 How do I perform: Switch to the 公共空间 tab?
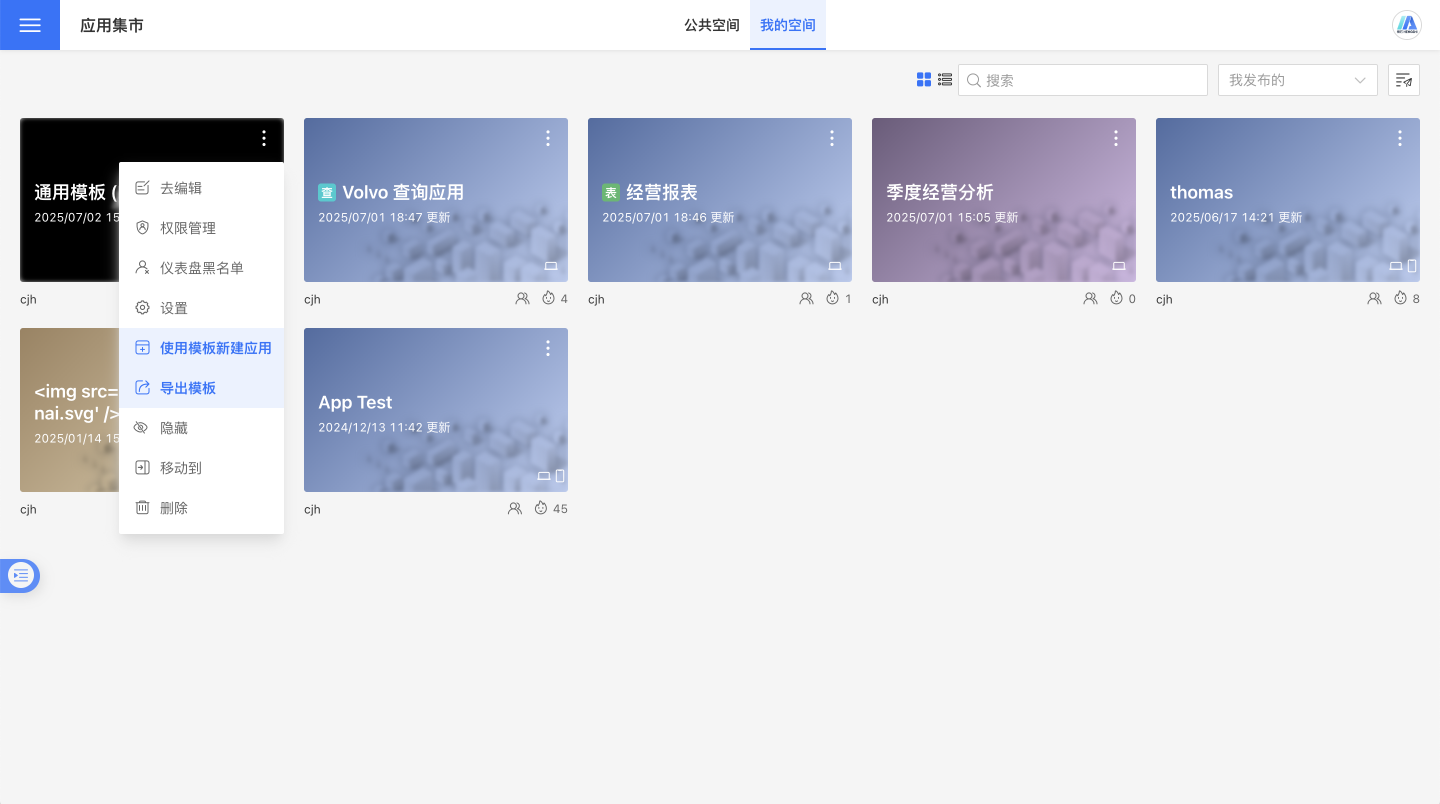coord(712,25)
